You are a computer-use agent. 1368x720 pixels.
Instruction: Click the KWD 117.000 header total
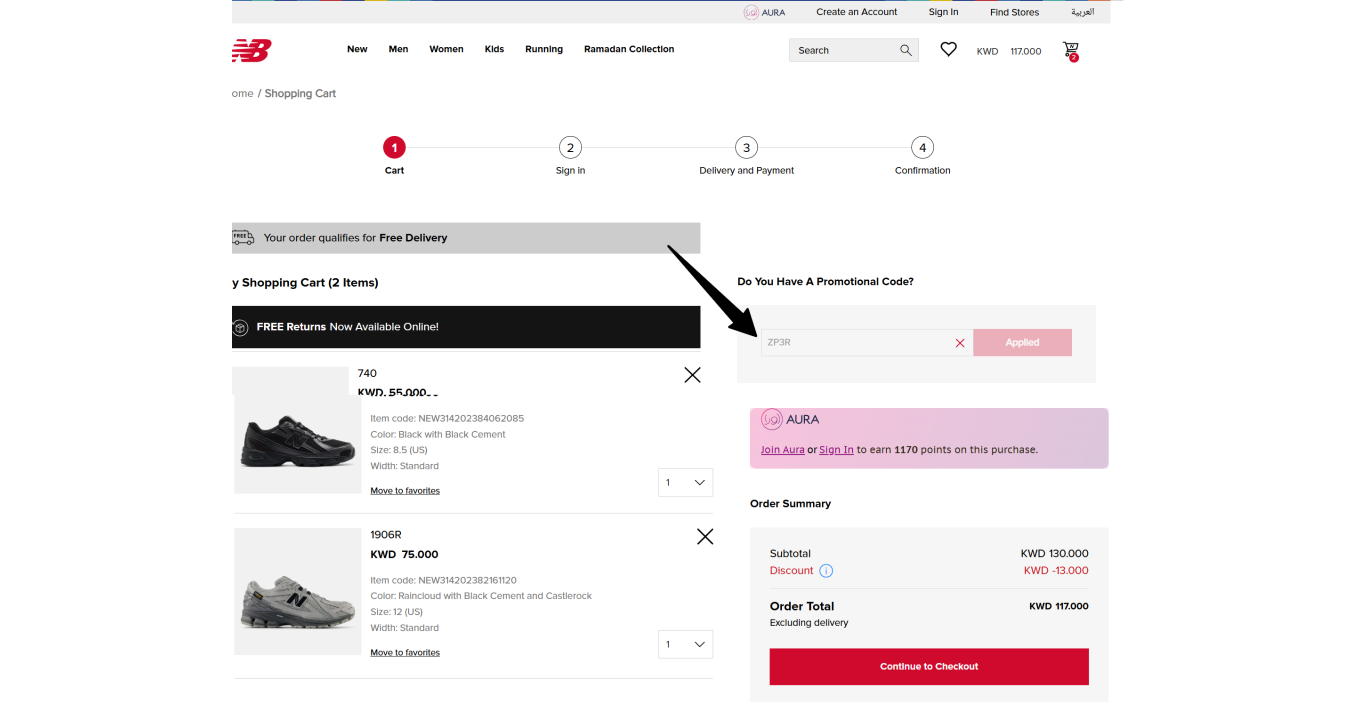pos(1009,51)
